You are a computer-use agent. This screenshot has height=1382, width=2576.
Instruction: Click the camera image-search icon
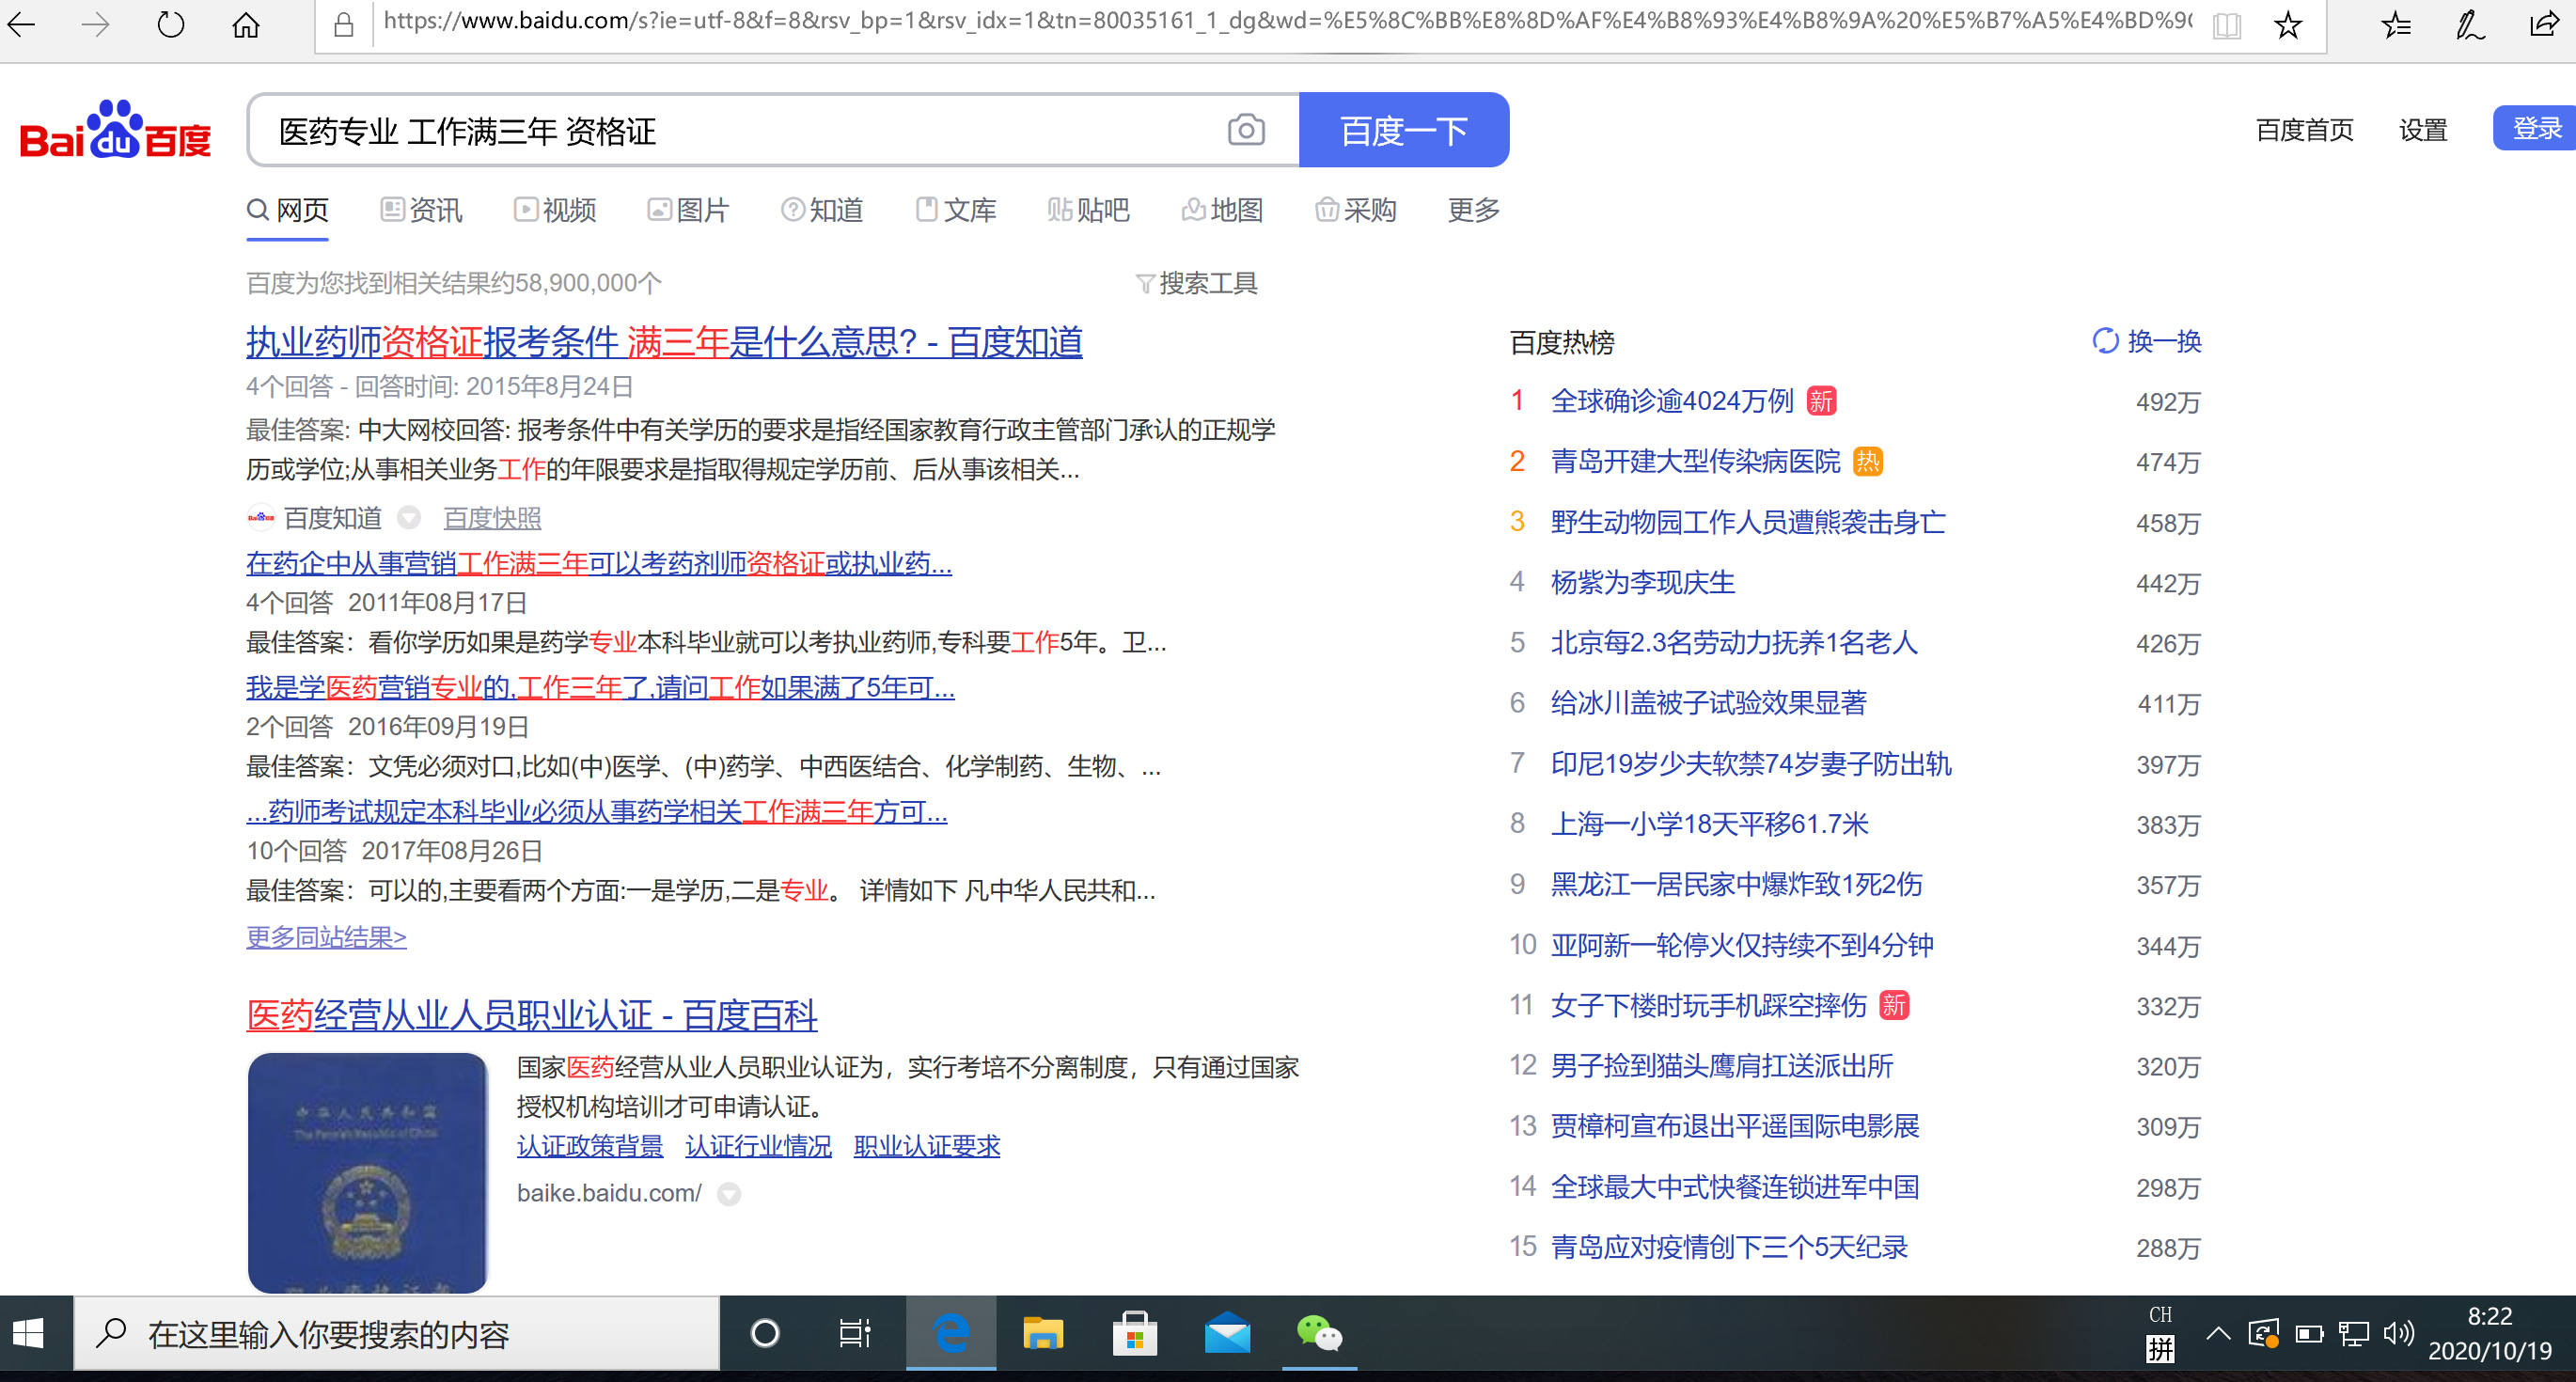1245,130
